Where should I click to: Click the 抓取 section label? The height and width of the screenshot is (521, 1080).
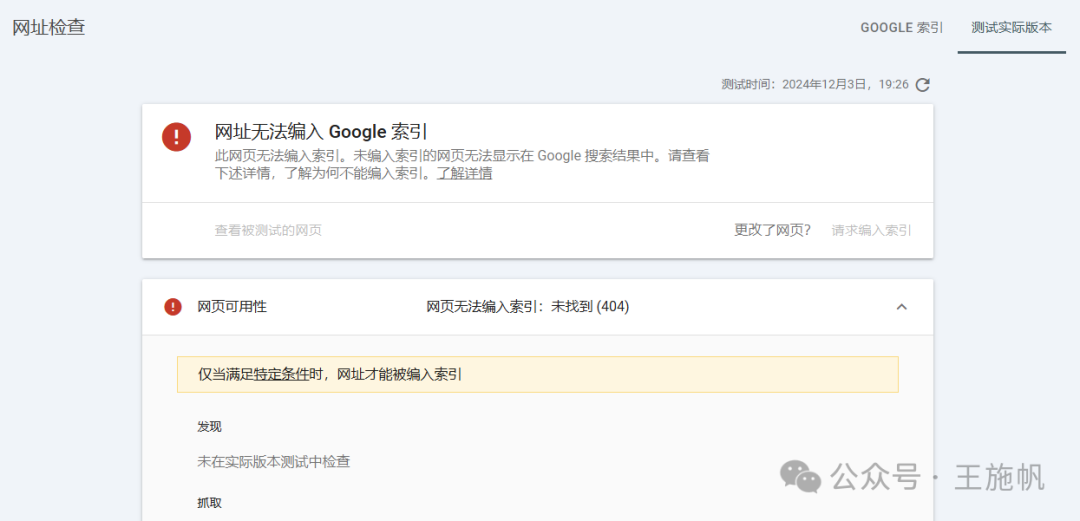tap(209, 502)
